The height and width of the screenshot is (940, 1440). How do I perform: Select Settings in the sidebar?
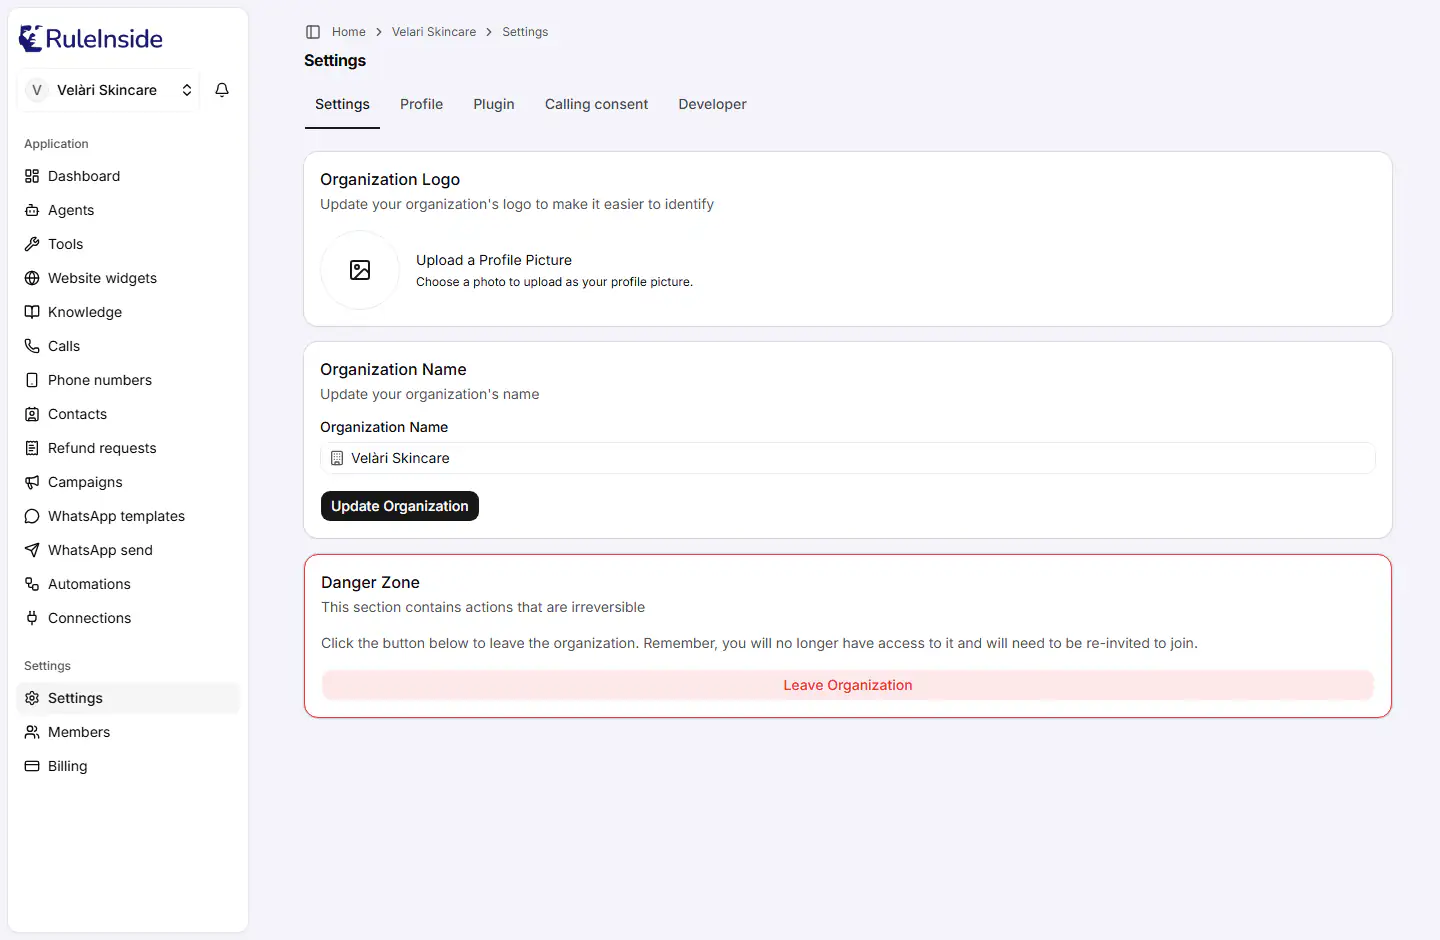tap(128, 698)
